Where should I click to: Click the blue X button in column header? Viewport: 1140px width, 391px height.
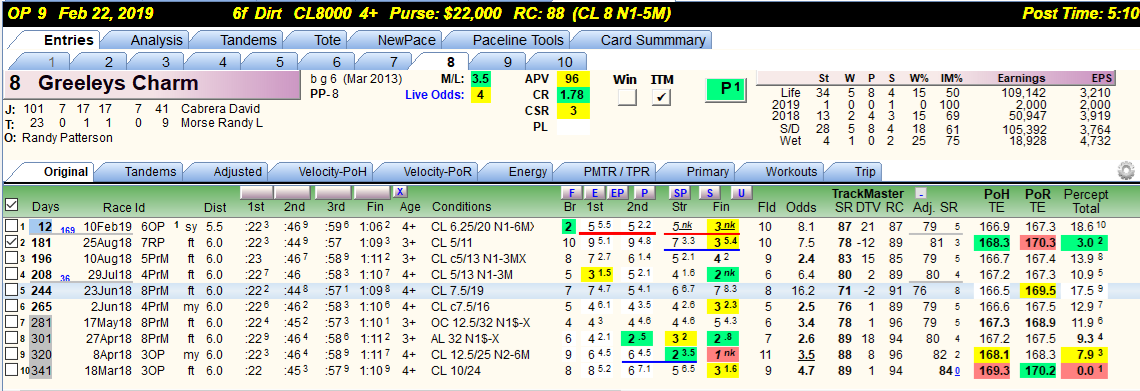400,192
